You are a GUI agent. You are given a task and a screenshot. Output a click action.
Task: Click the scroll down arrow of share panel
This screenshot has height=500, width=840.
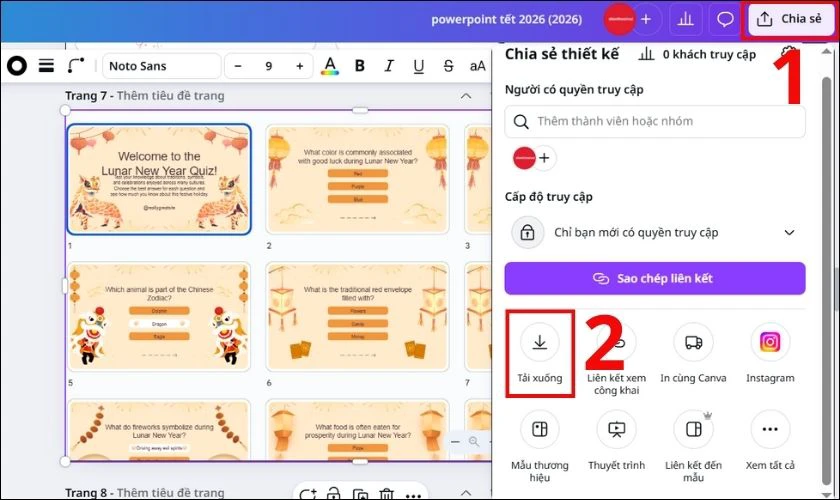(827, 494)
